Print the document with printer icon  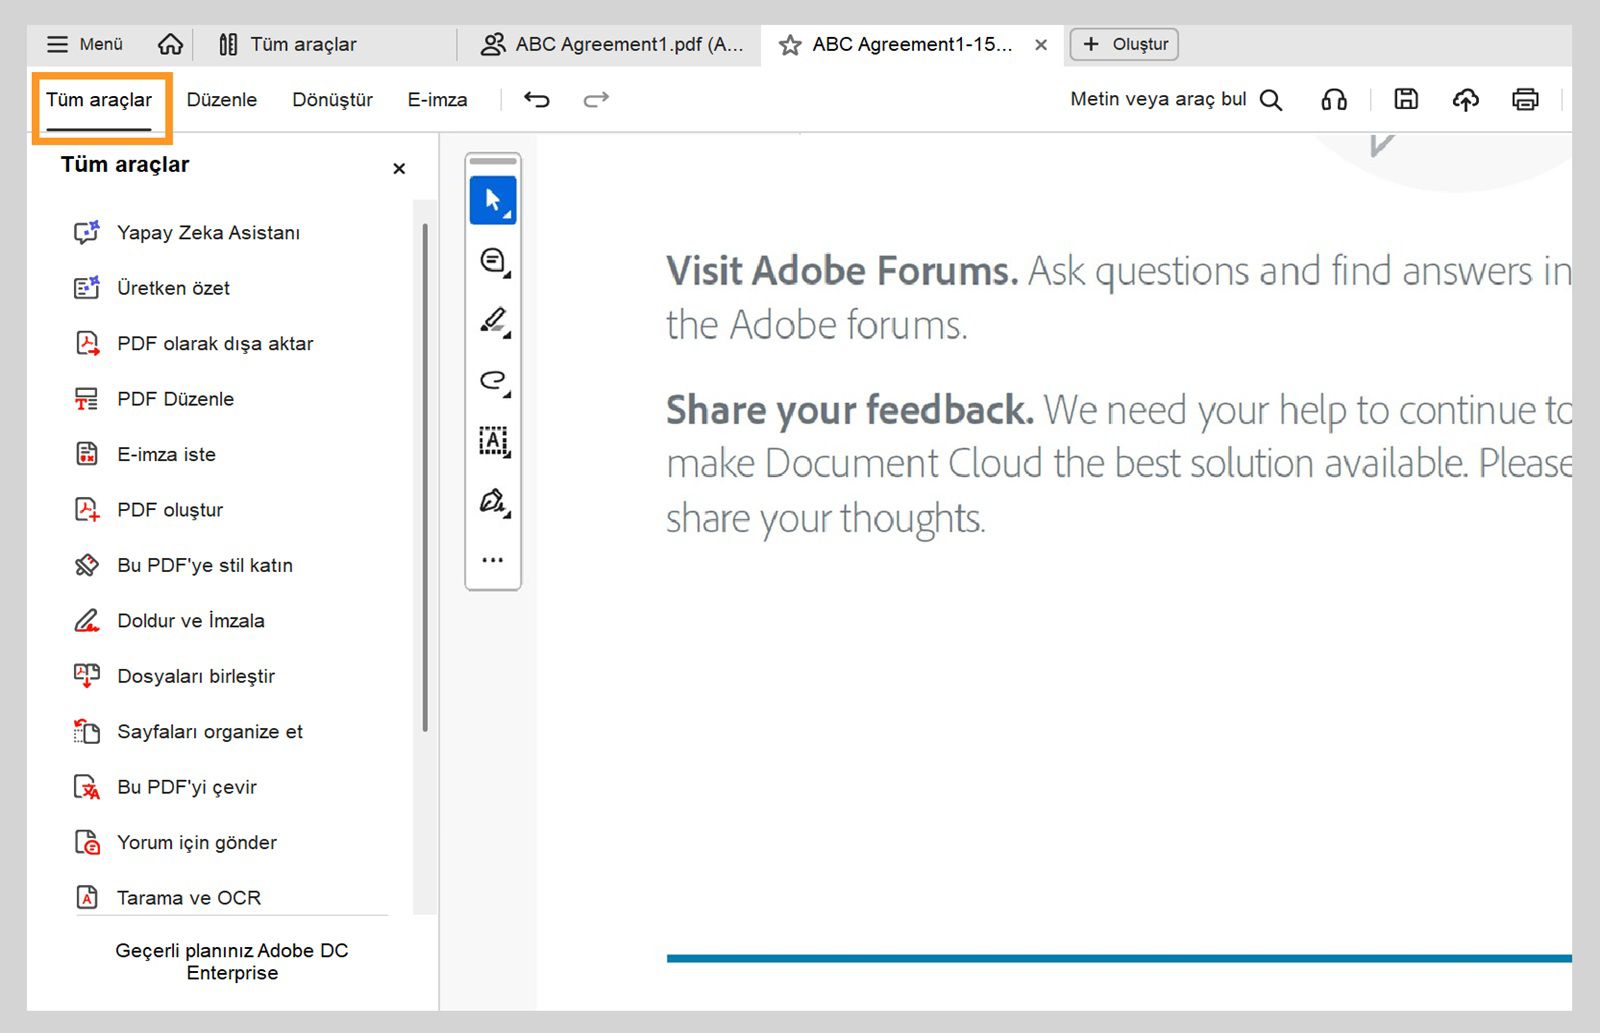click(1525, 99)
